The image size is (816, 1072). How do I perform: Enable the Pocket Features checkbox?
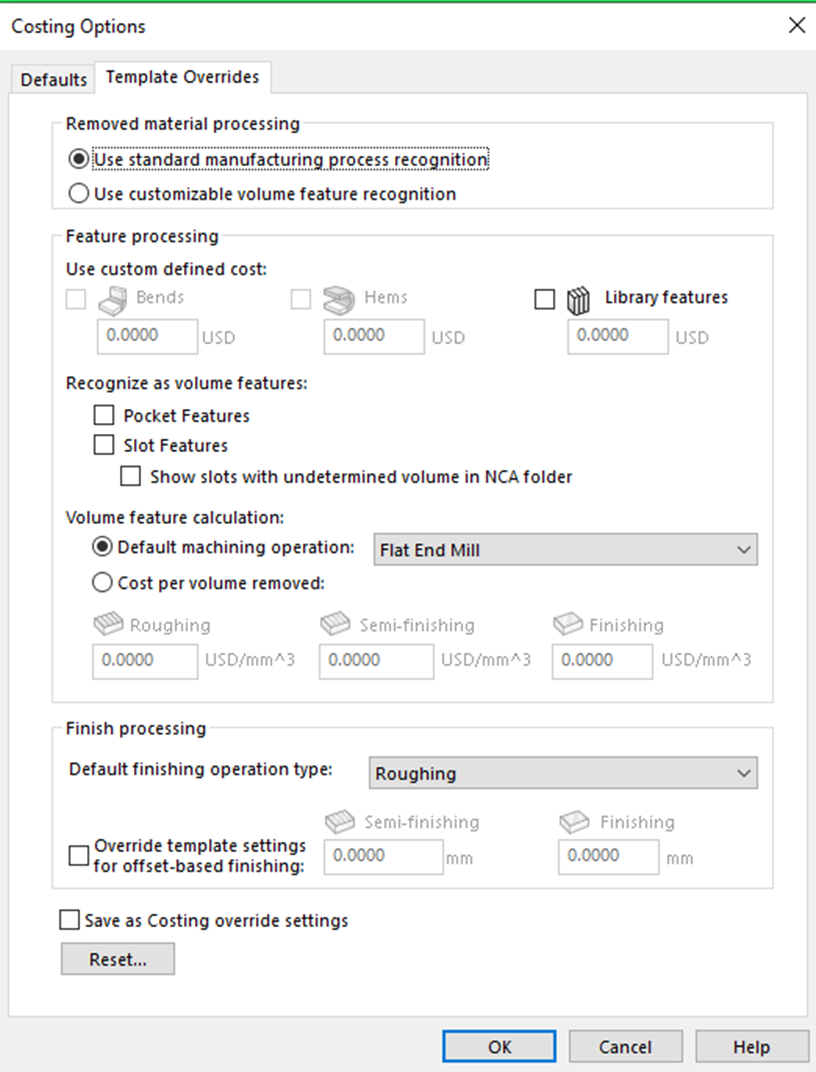[x=104, y=415]
